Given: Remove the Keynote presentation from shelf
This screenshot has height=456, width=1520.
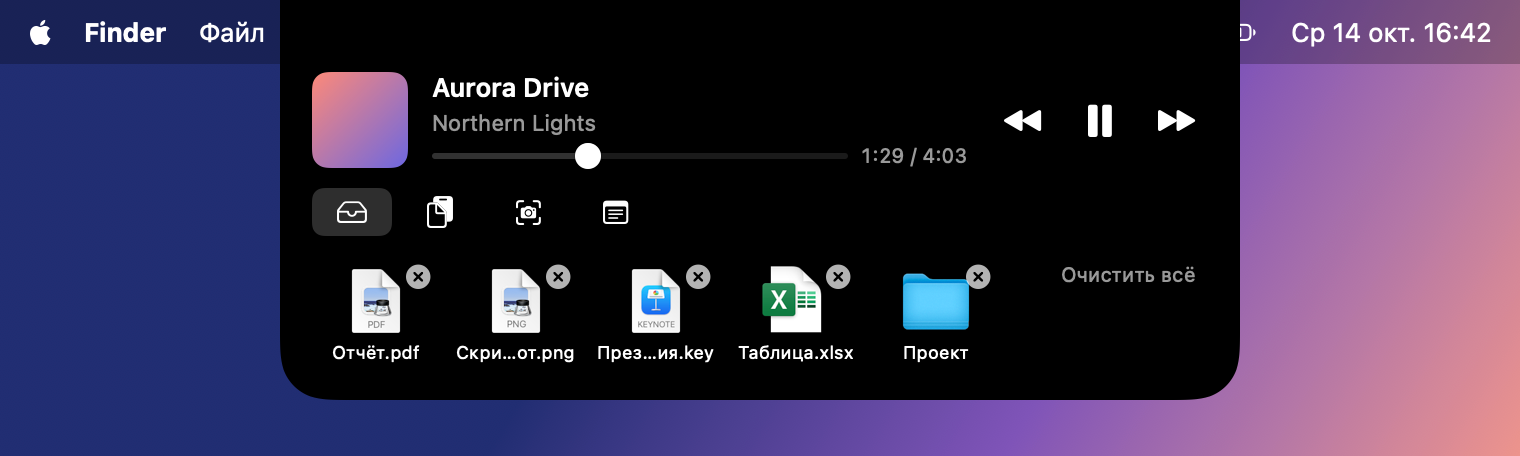Looking at the screenshot, I should (698, 277).
